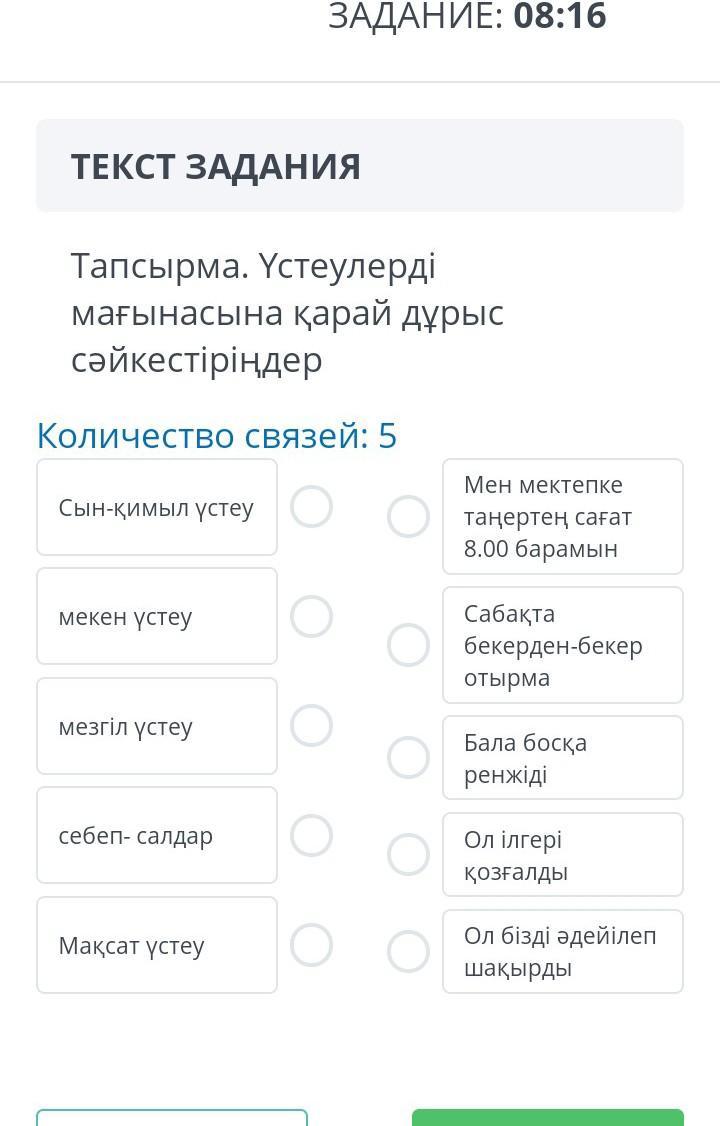
Task: Select circle next to Сабақта бекерден-бекер отырма
Action: [408, 645]
